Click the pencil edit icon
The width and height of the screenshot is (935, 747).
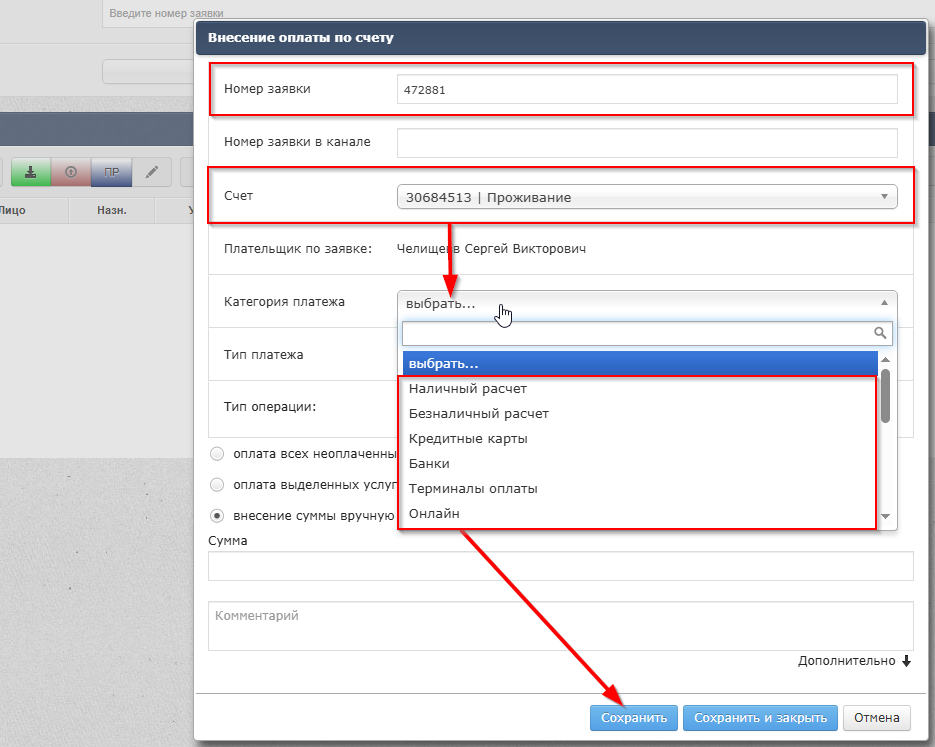152,172
